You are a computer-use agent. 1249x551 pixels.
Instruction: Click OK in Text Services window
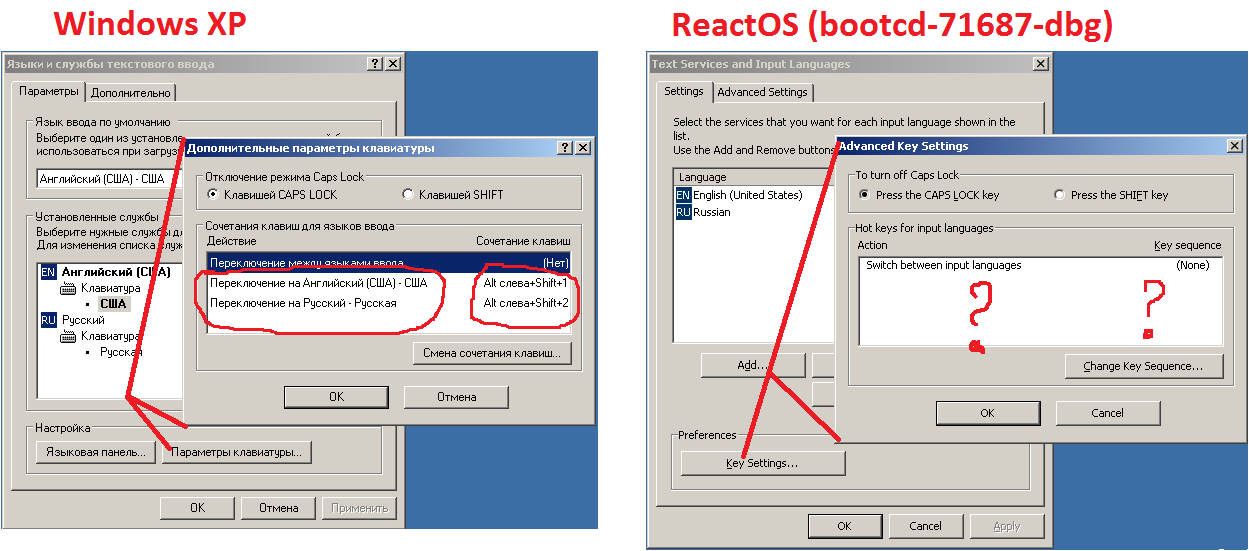[844, 526]
